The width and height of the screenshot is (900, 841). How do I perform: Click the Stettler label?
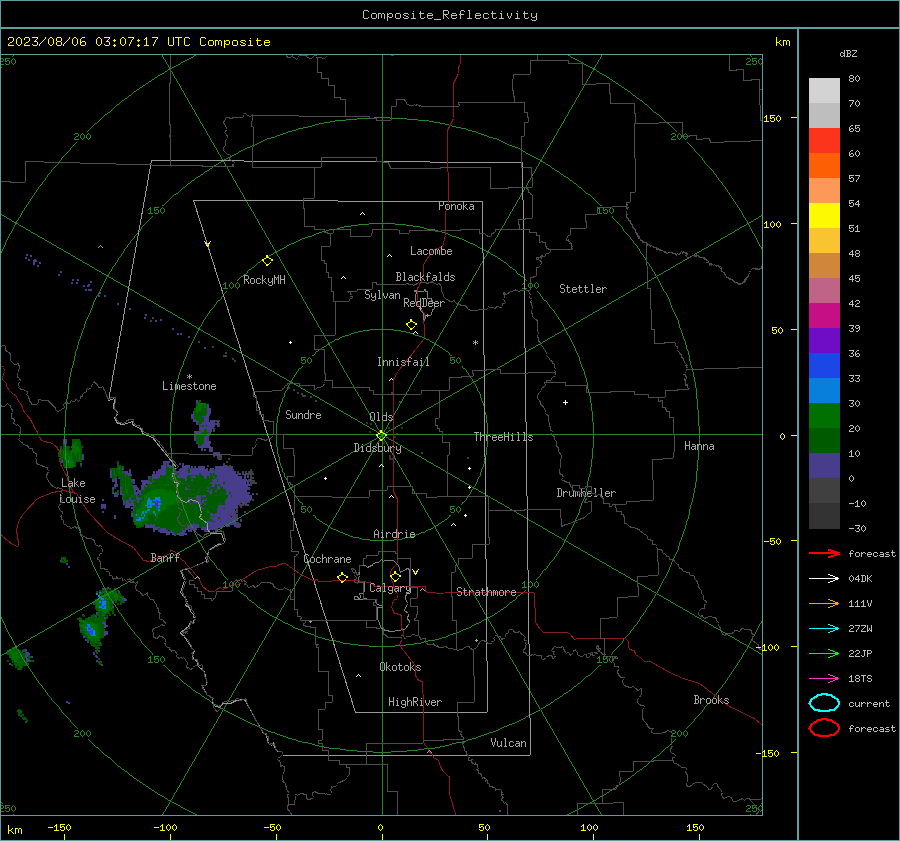click(583, 289)
